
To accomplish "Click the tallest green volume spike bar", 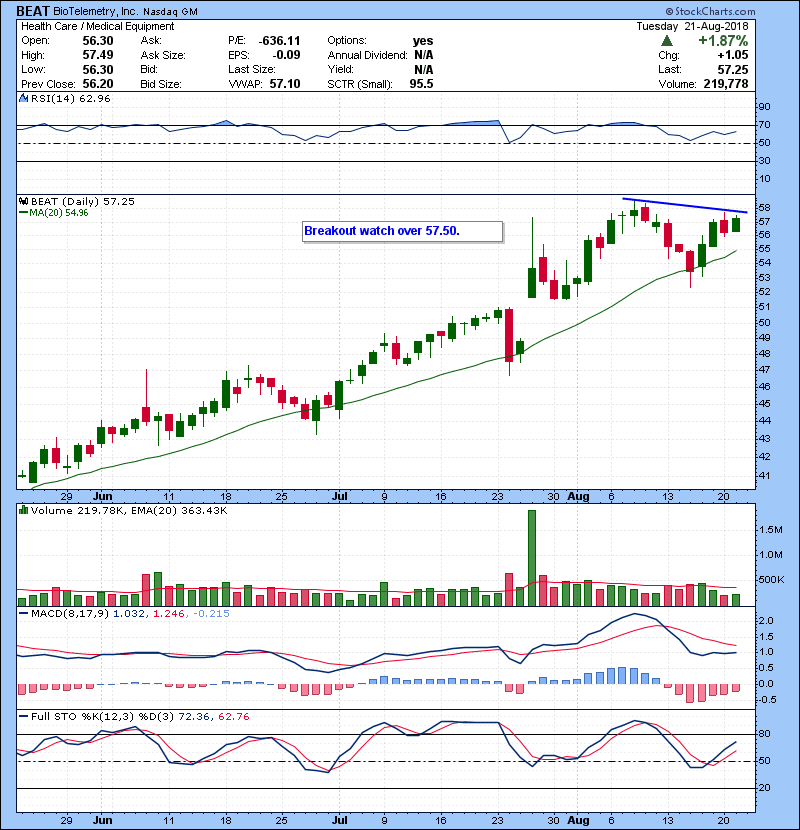I will click(532, 558).
